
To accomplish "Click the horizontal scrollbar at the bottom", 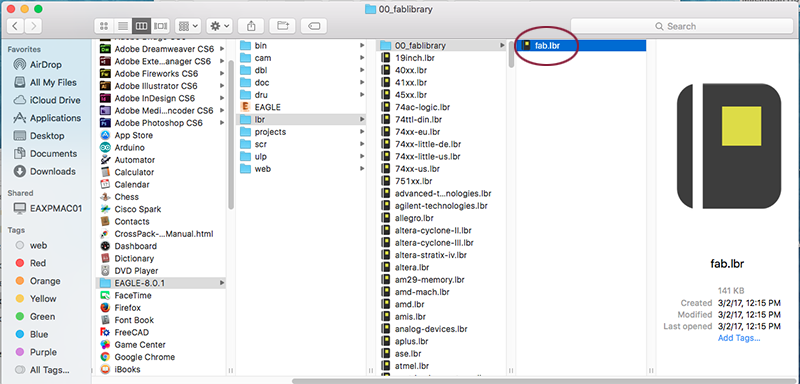I will point(544,380).
